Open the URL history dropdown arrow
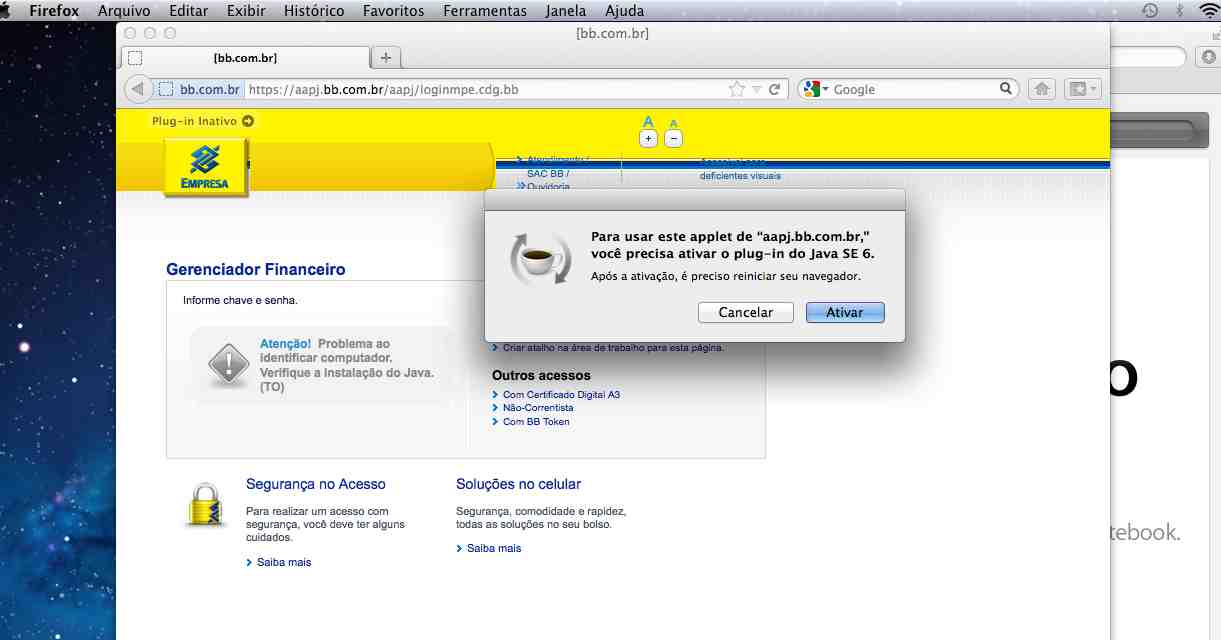1221x640 pixels. point(757,90)
